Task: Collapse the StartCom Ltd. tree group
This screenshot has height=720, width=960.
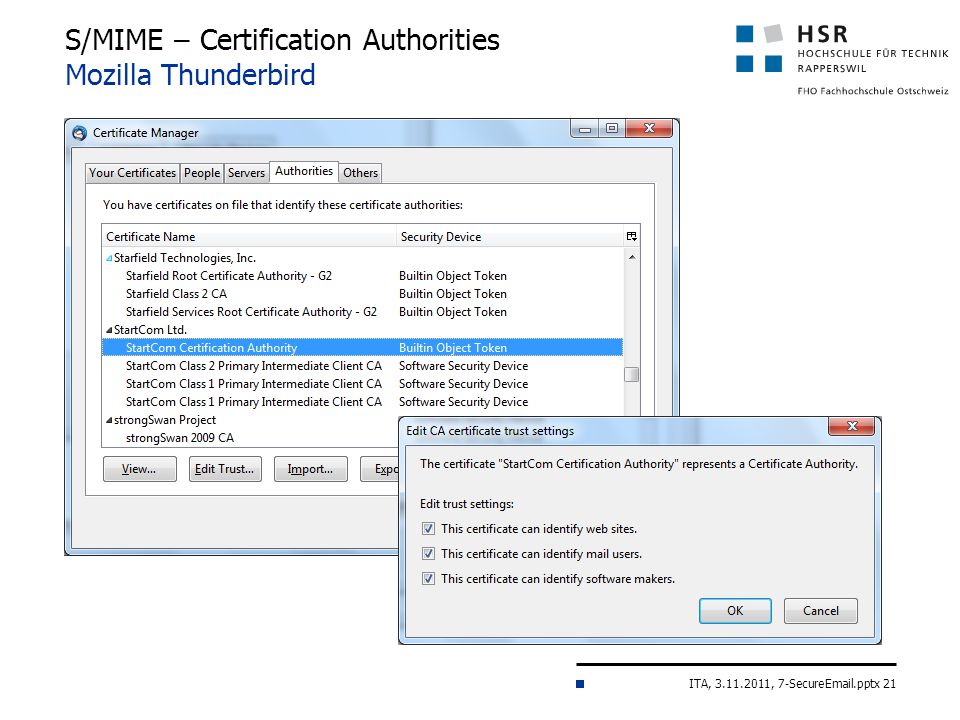Action: [x=109, y=330]
